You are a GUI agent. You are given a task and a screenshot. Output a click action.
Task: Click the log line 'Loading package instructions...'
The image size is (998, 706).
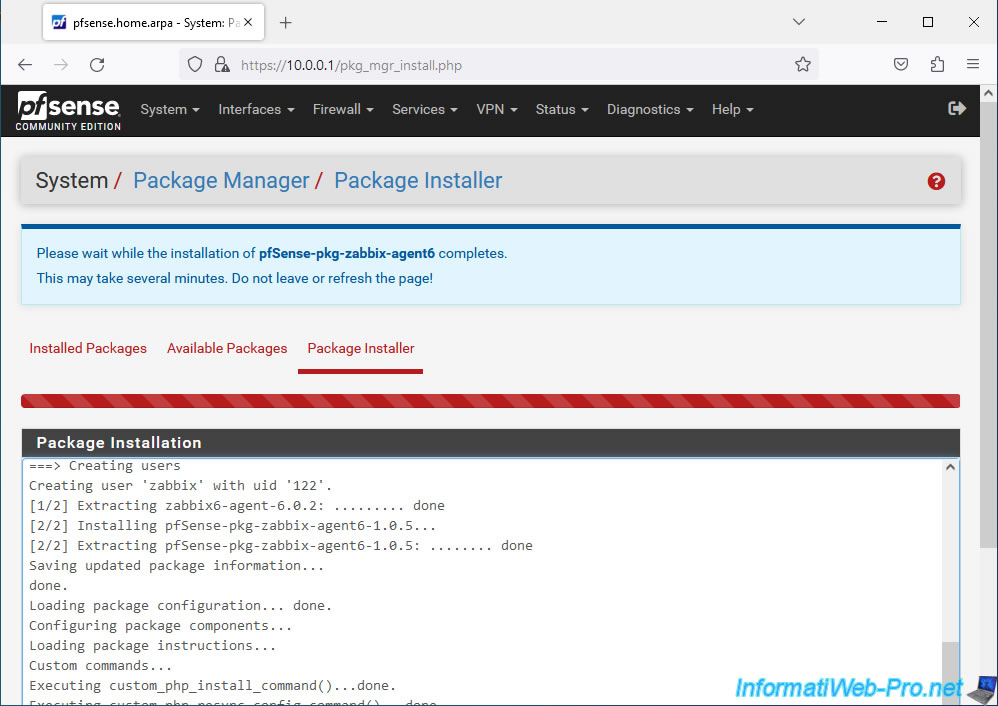[153, 646]
